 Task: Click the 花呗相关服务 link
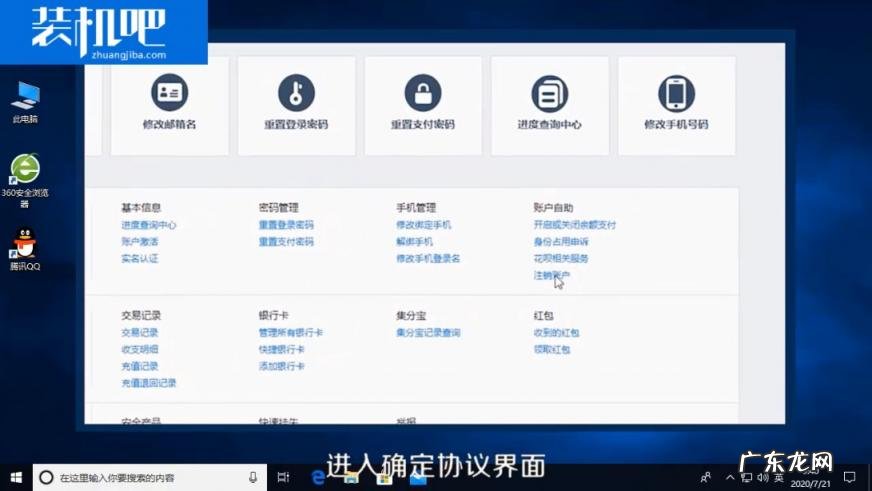561,258
